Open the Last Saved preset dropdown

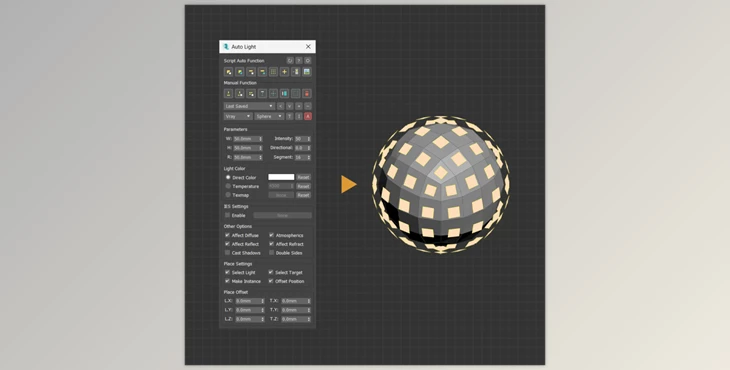pyautogui.click(x=249, y=106)
